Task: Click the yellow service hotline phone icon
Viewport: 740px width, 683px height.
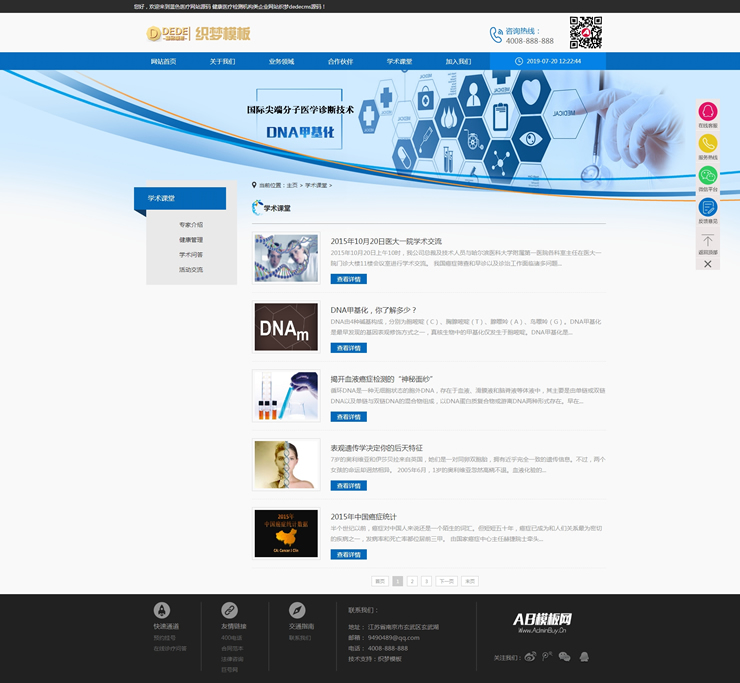Action: point(707,144)
